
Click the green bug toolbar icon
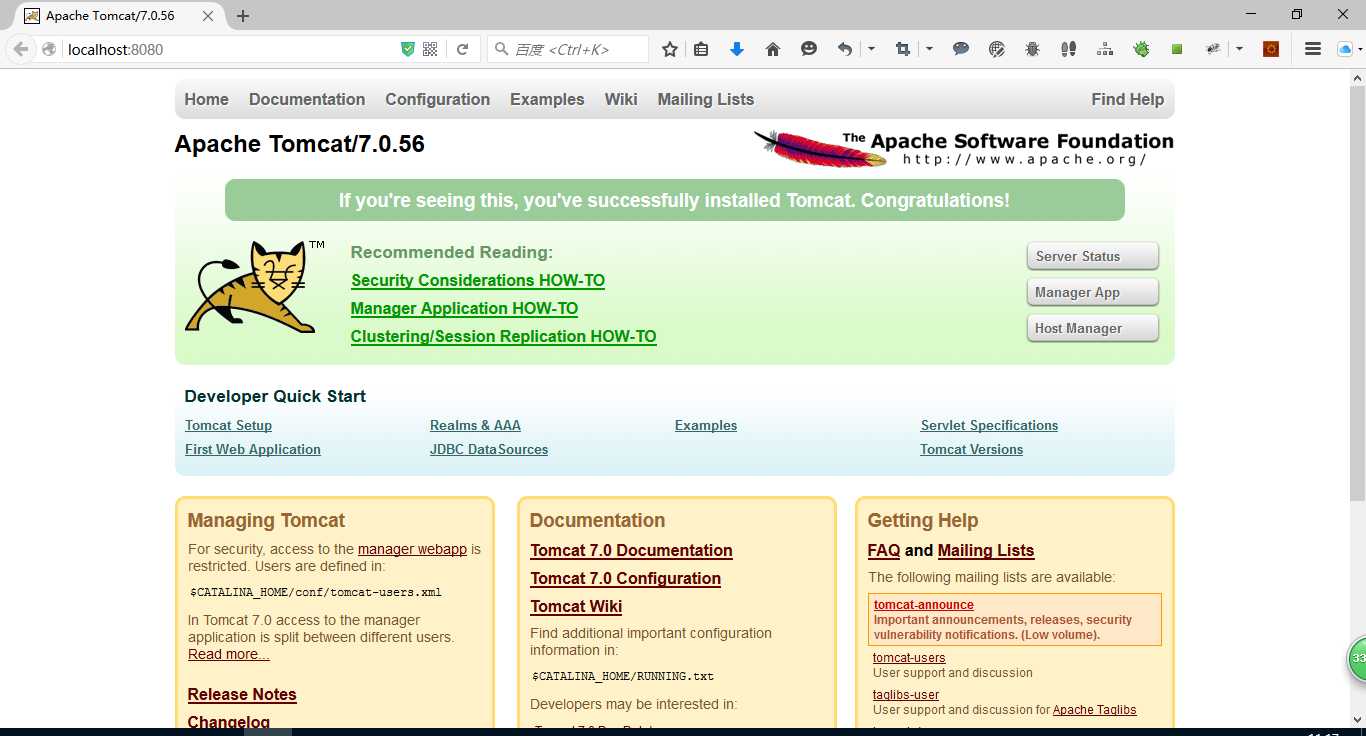click(x=1141, y=49)
